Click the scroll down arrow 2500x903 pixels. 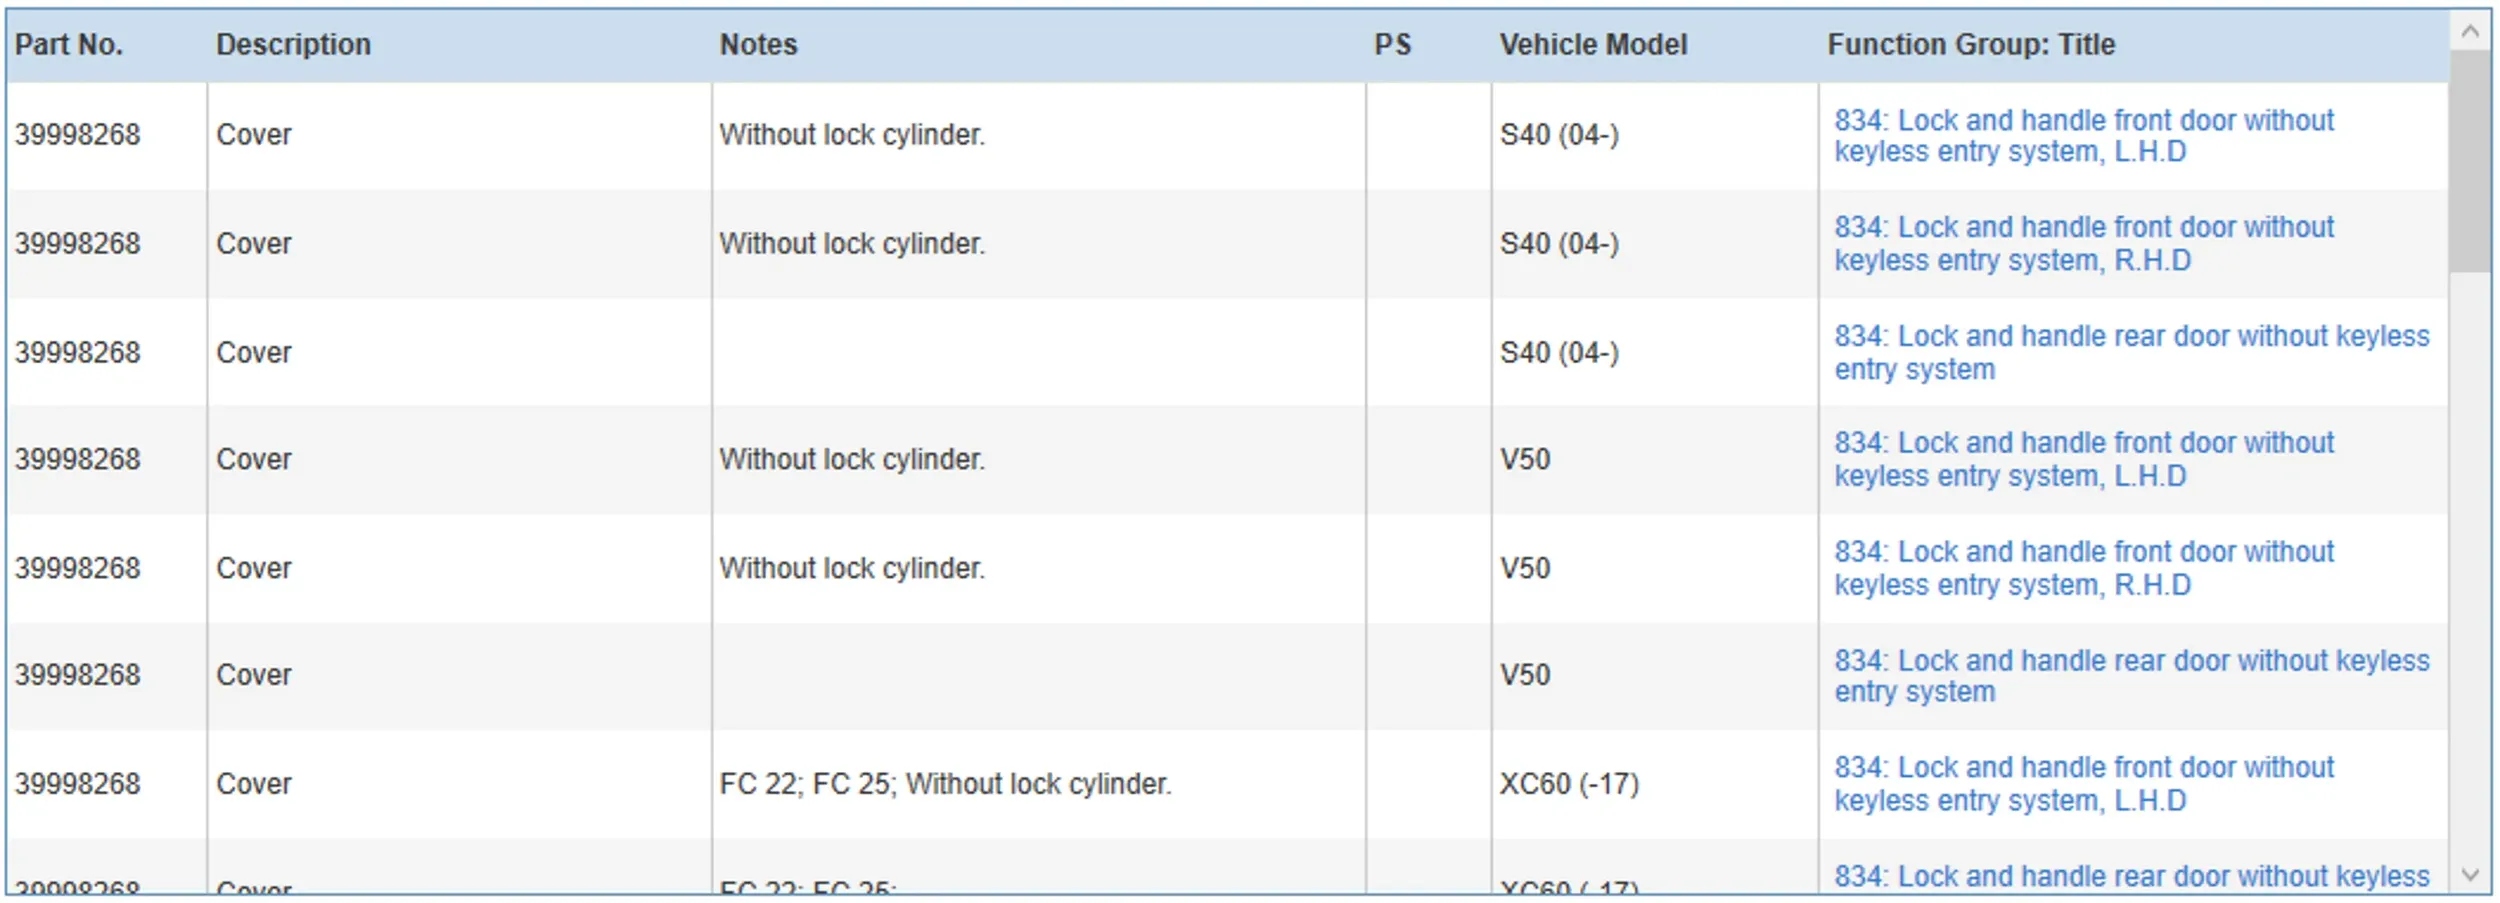[2469, 875]
